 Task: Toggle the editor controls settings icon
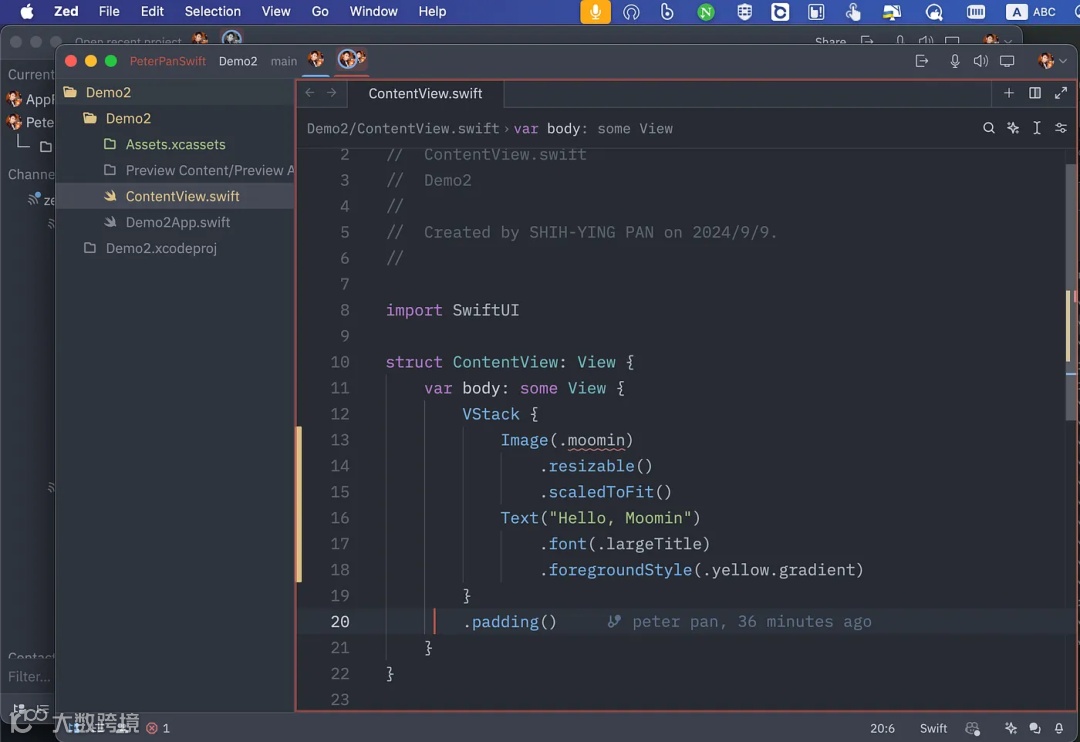click(1061, 128)
